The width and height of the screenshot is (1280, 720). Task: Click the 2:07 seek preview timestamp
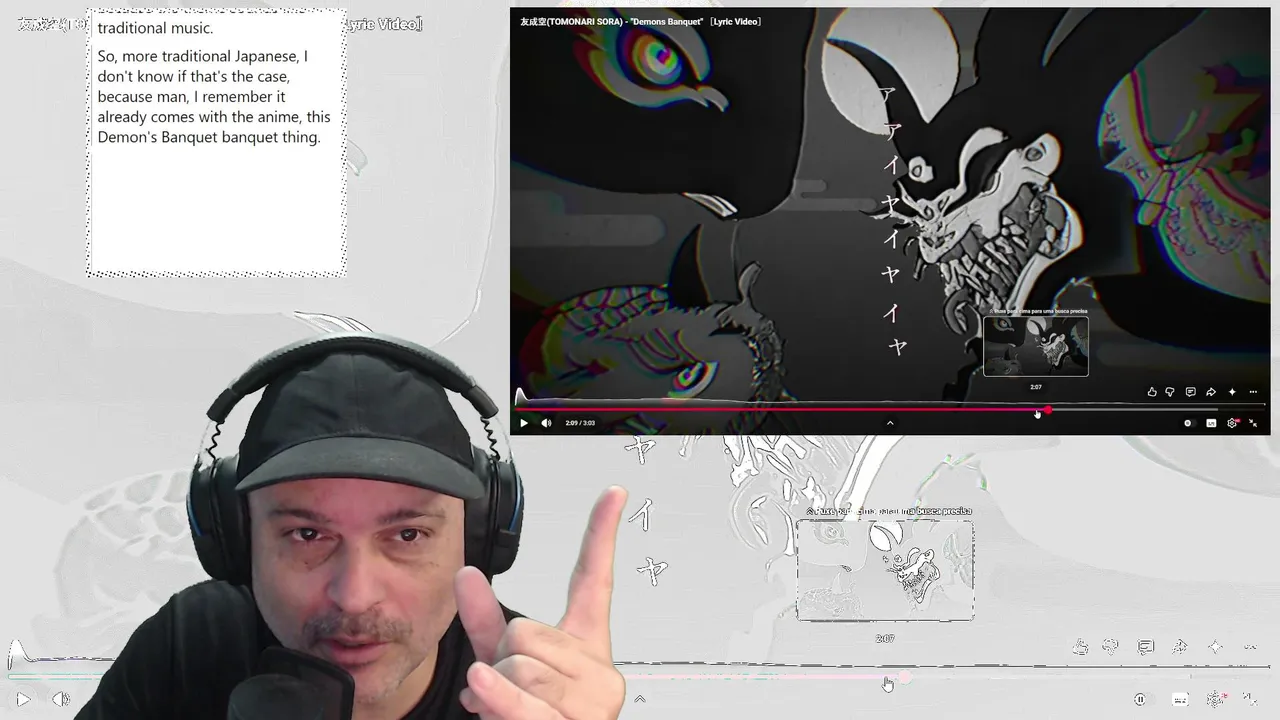tap(1036, 387)
